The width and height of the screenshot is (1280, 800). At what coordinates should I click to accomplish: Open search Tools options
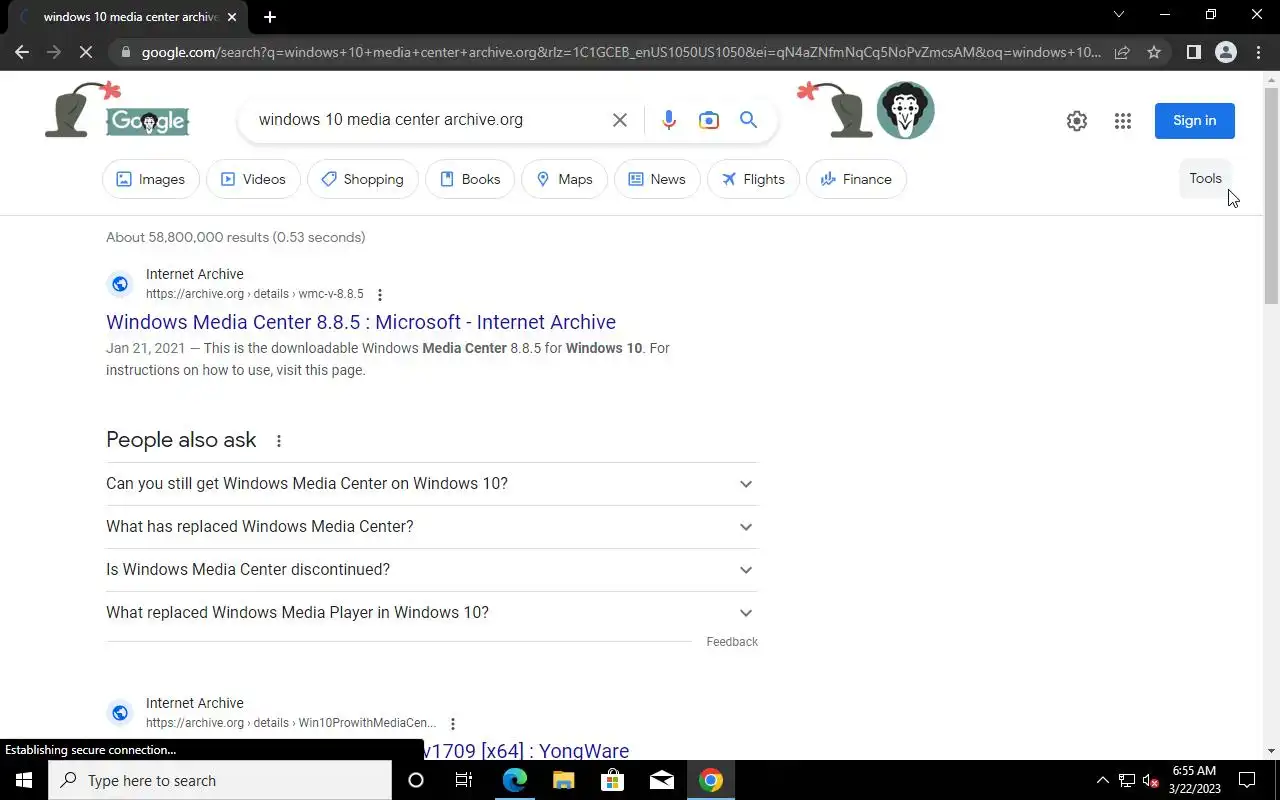click(x=1205, y=178)
